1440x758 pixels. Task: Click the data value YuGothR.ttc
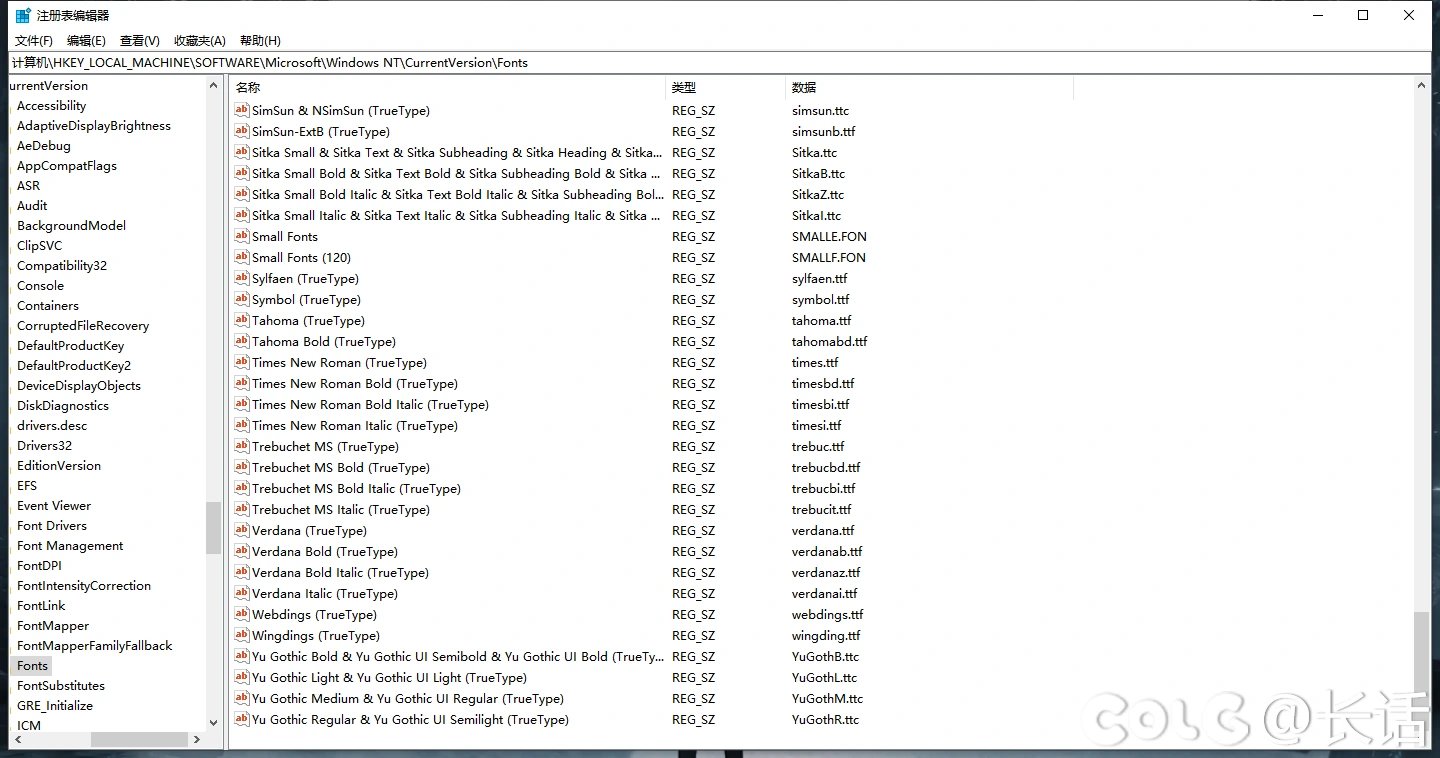pyautogui.click(x=825, y=719)
